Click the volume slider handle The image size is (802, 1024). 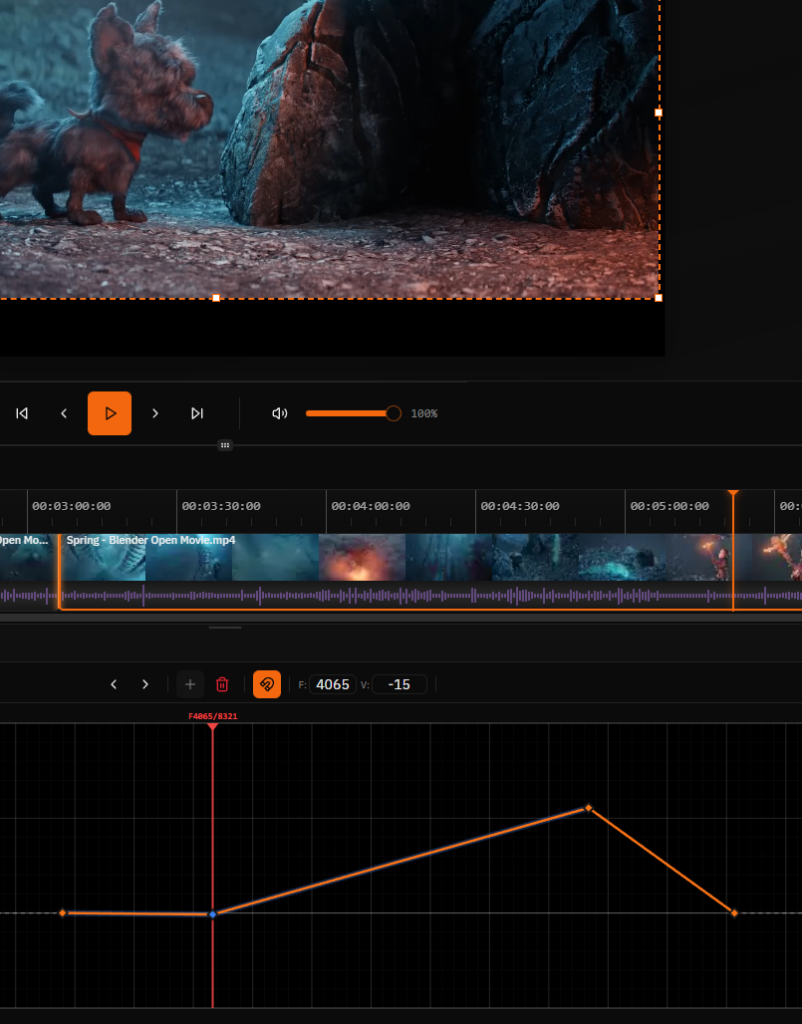tap(393, 413)
